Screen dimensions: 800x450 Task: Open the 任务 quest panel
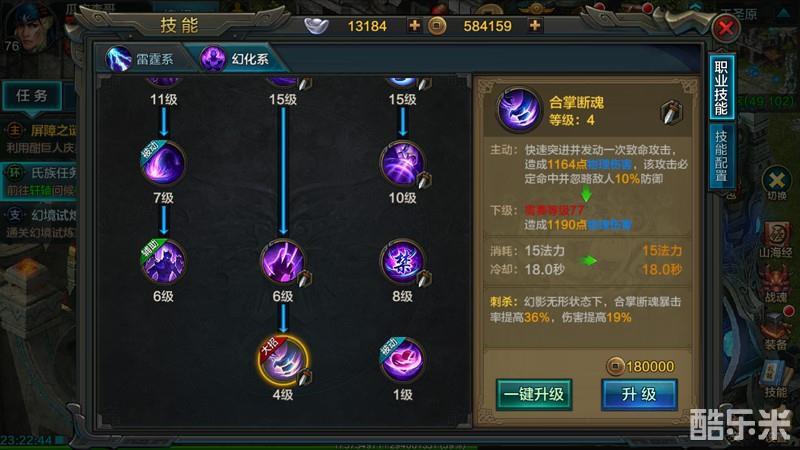32,95
